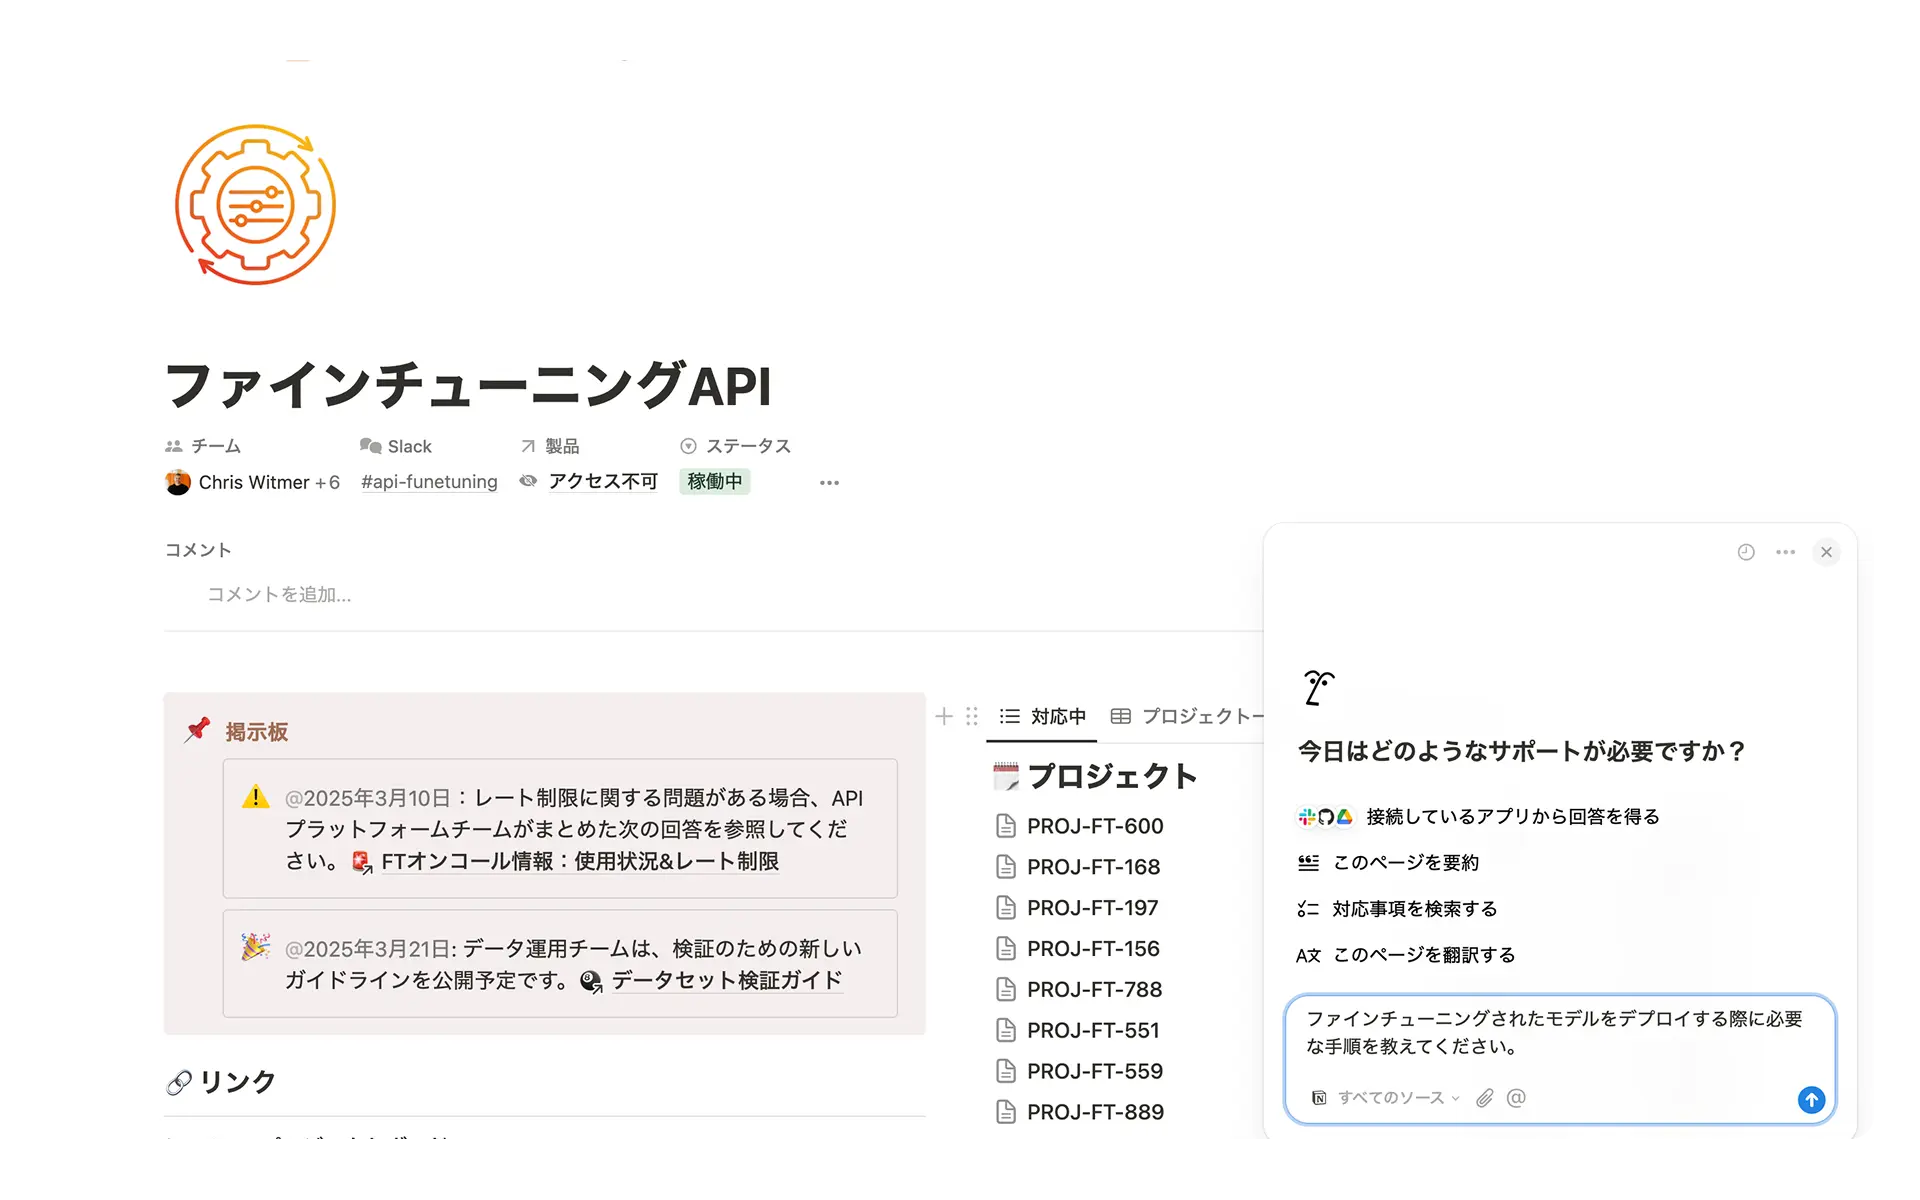Select the 対応中 list view tab

click(x=1041, y=716)
